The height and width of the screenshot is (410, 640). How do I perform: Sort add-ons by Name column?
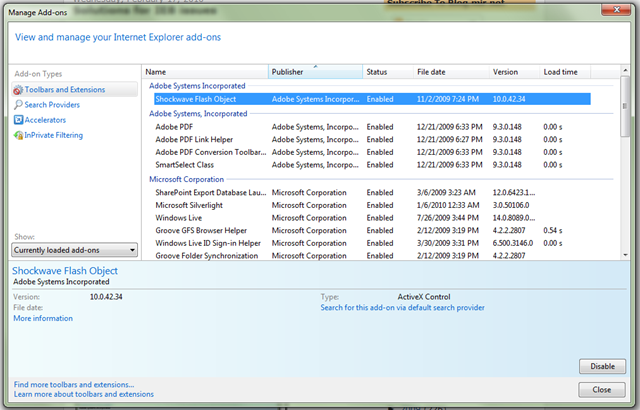tap(205, 72)
